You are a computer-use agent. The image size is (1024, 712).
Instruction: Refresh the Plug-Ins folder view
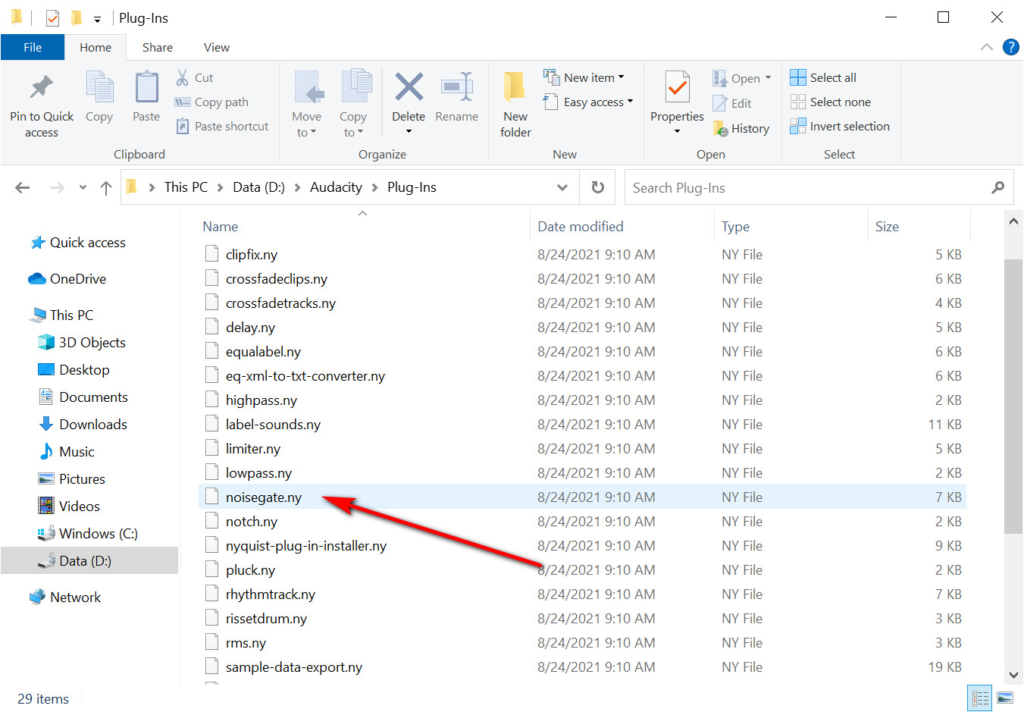[598, 187]
